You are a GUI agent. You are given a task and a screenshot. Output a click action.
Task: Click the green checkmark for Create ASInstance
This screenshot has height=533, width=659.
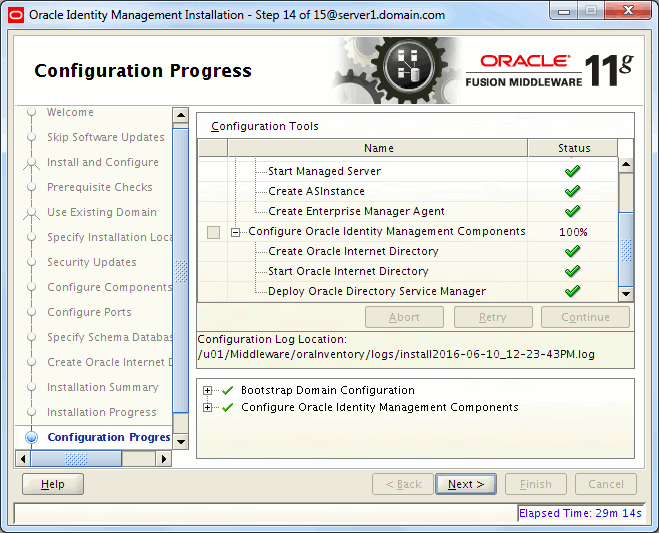[x=572, y=191]
